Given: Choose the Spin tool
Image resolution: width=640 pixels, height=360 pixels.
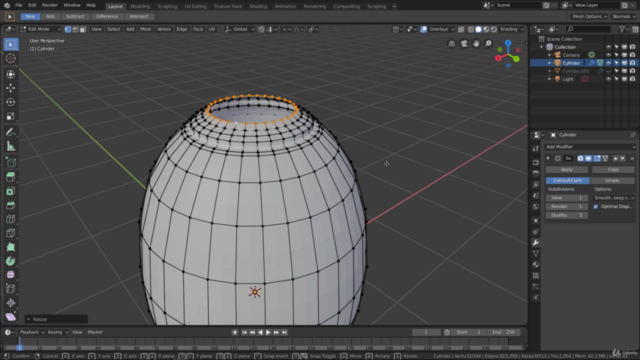Looking at the screenshot, I should [11, 261].
